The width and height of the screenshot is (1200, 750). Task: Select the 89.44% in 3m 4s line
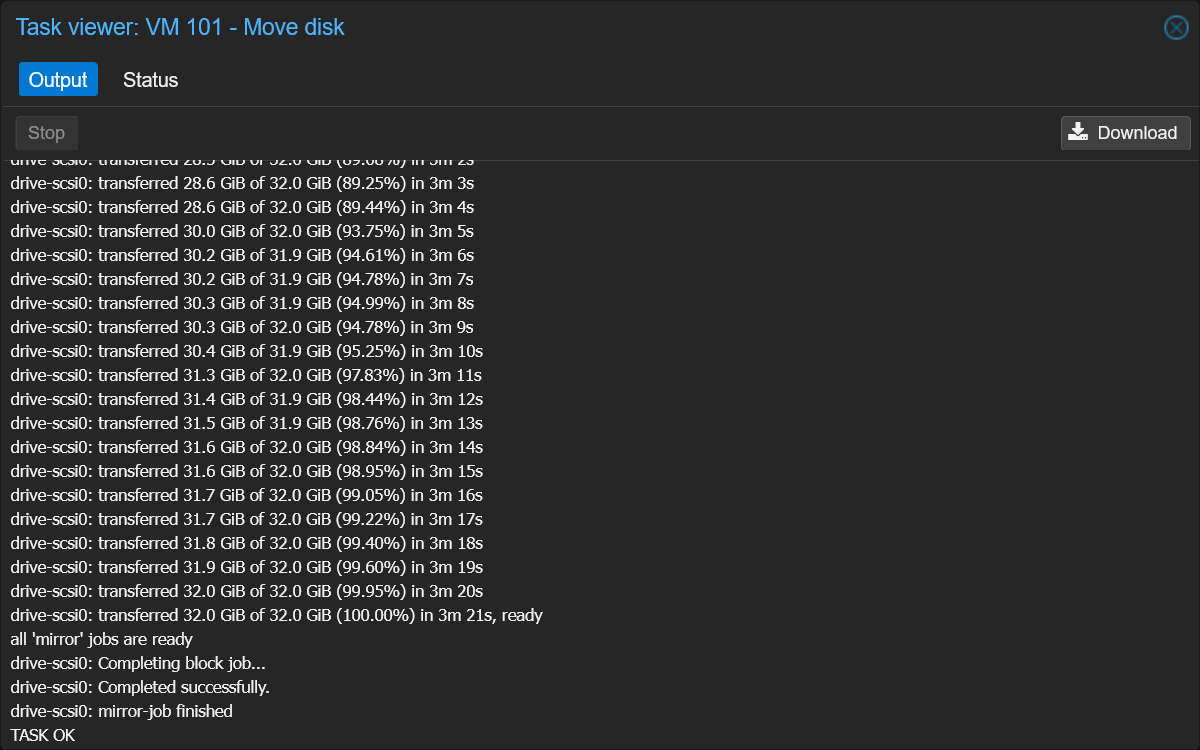click(x=242, y=207)
